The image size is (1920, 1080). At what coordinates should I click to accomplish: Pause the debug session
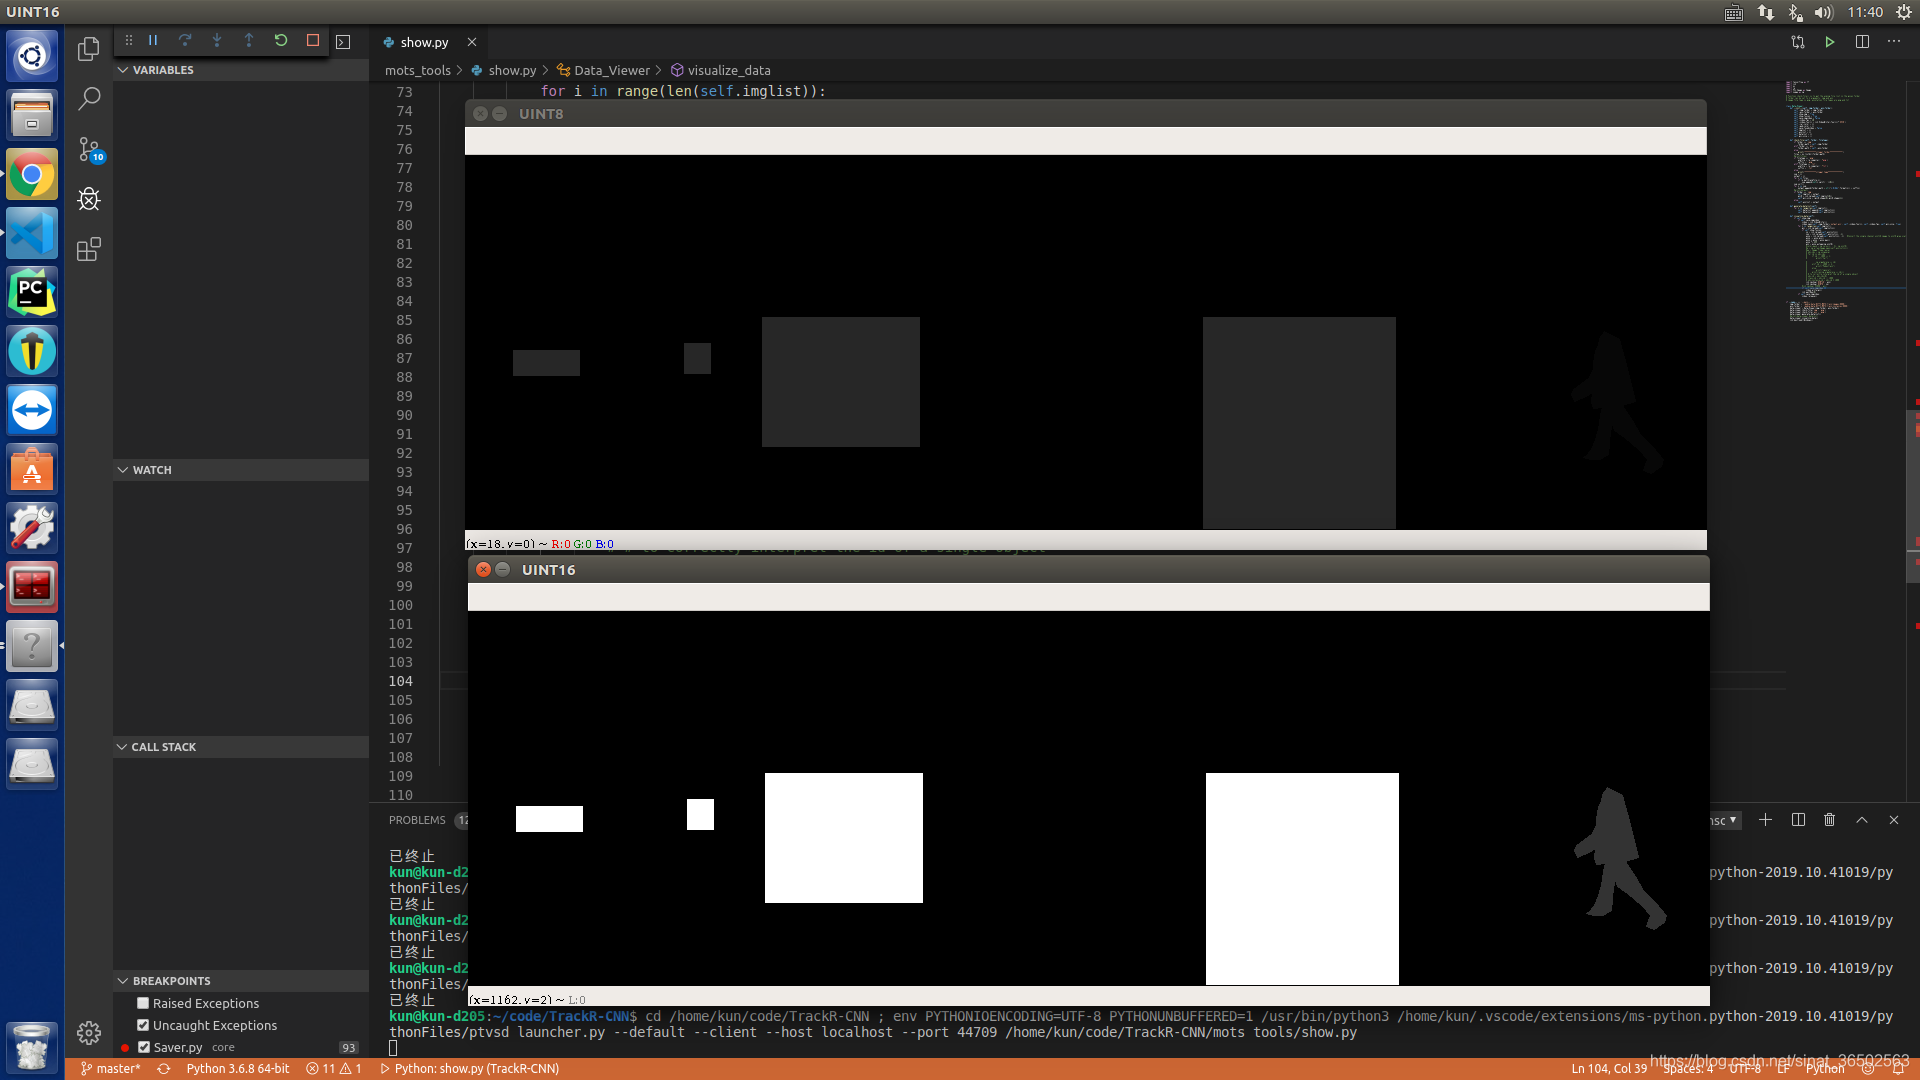point(153,41)
